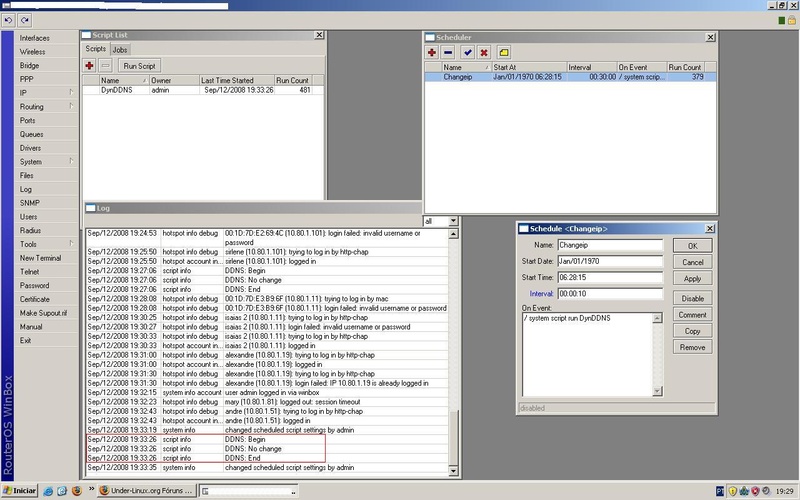Add a new script with red plus
The image size is (800, 500).
(x=89, y=66)
